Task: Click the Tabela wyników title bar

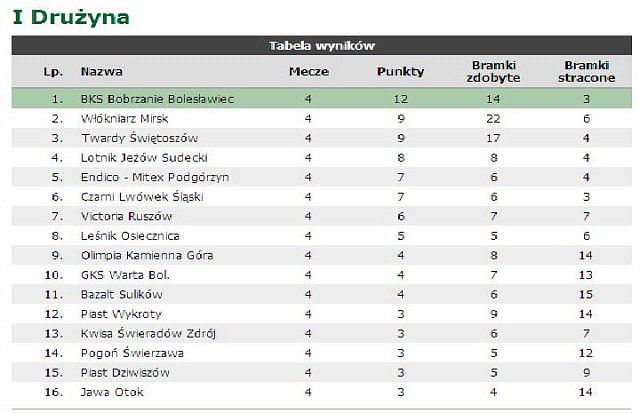Action: (322, 45)
